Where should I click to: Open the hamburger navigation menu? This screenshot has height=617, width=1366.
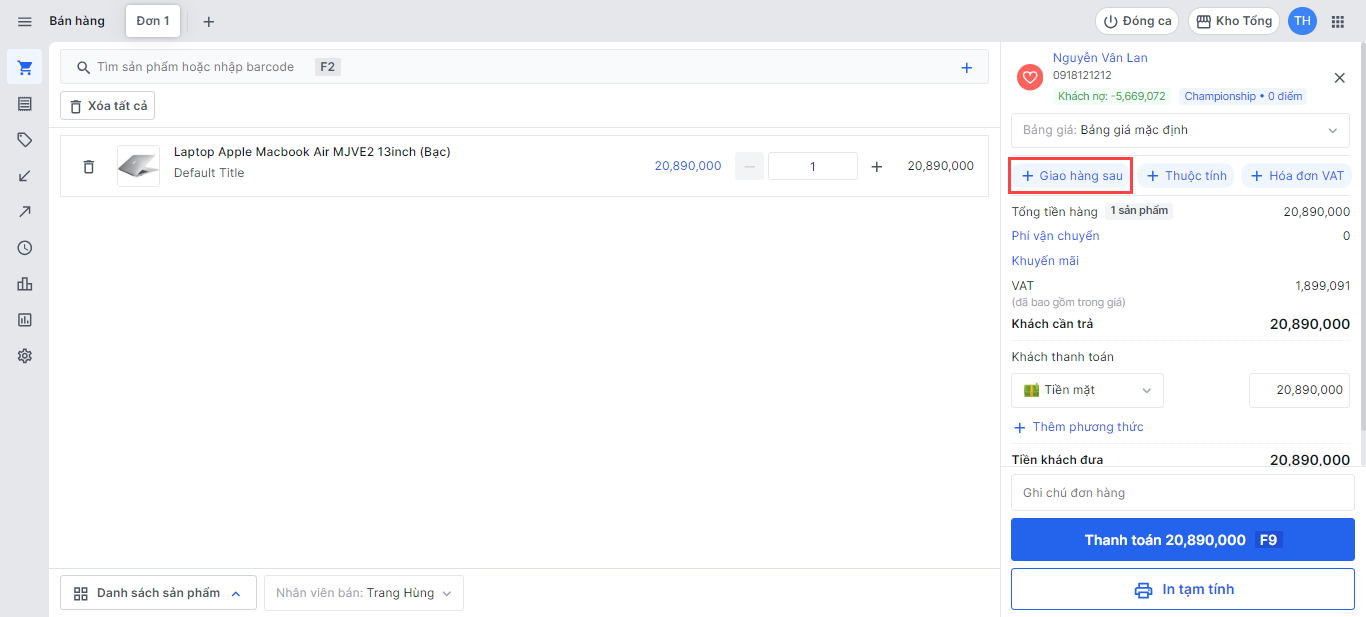pos(25,21)
